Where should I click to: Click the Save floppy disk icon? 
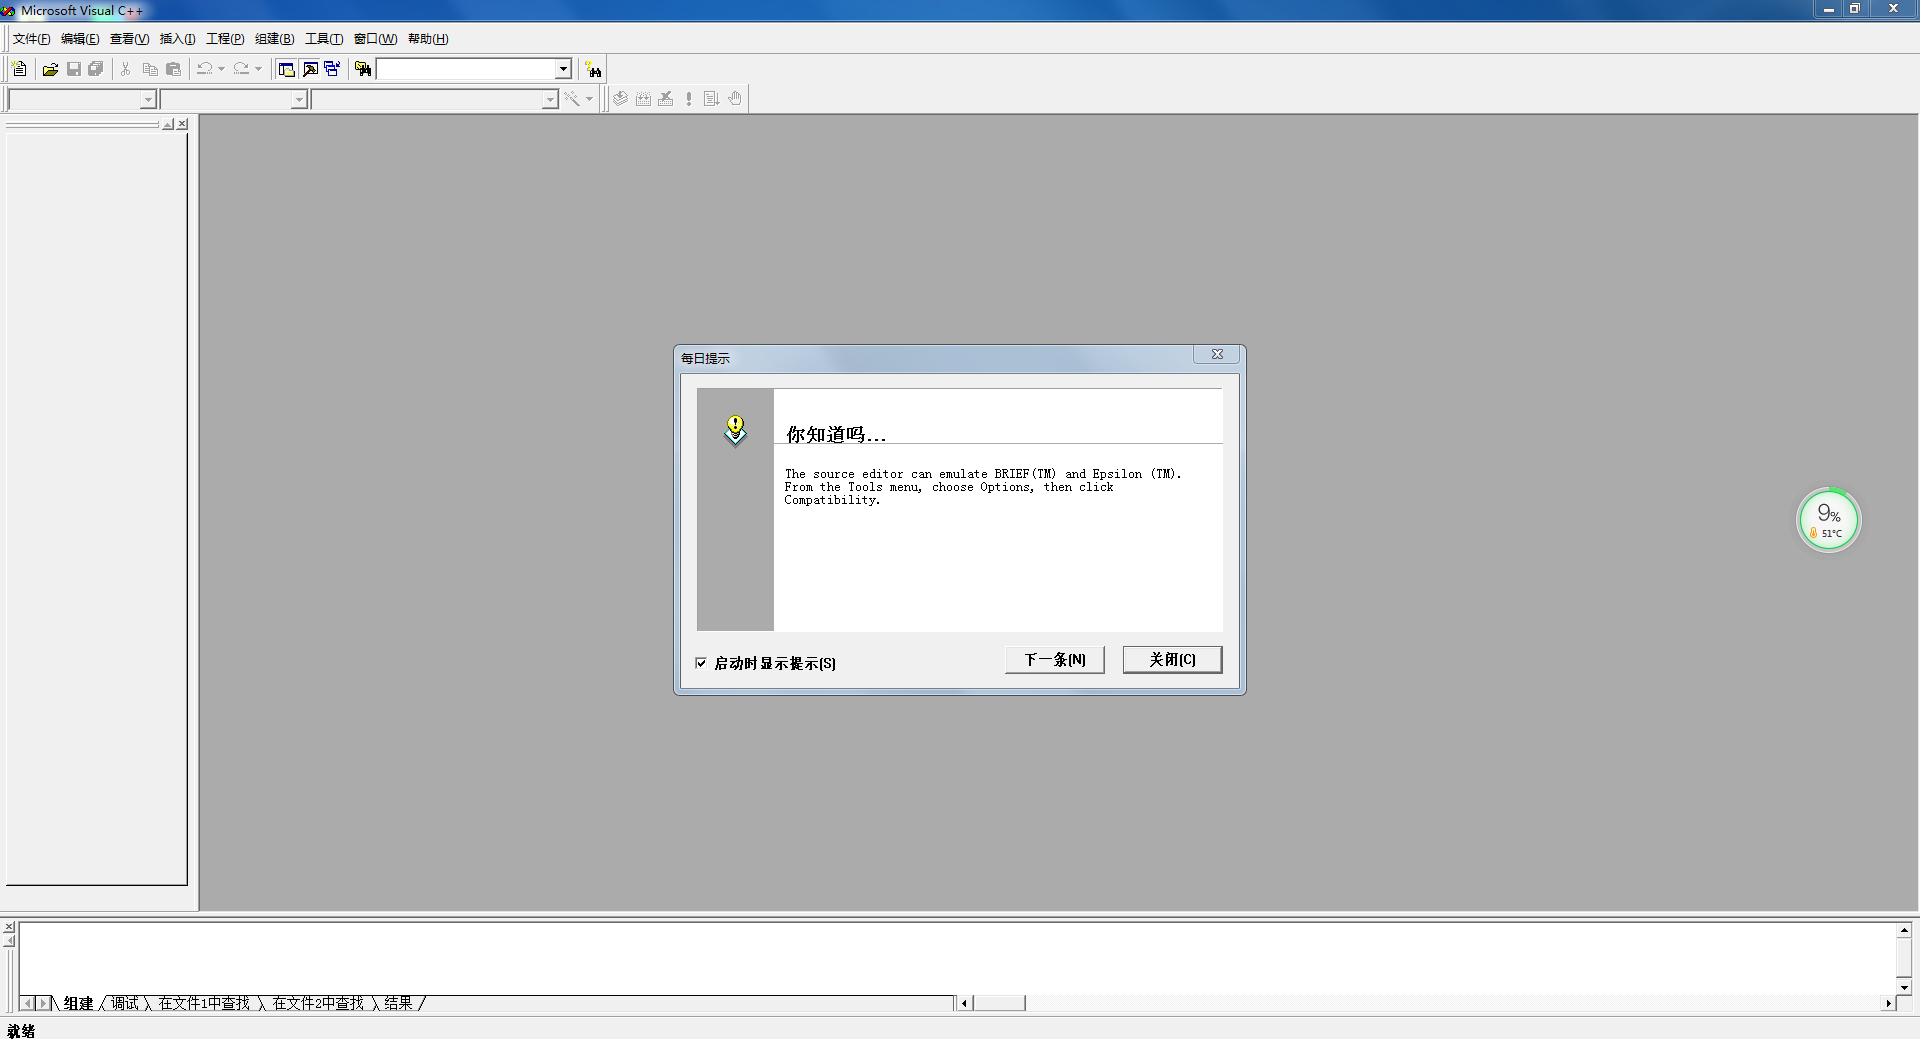point(73,69)
